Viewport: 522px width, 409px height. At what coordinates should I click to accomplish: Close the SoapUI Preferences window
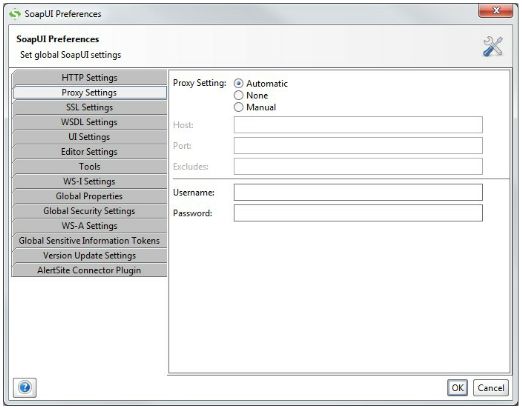click(495, 11)
